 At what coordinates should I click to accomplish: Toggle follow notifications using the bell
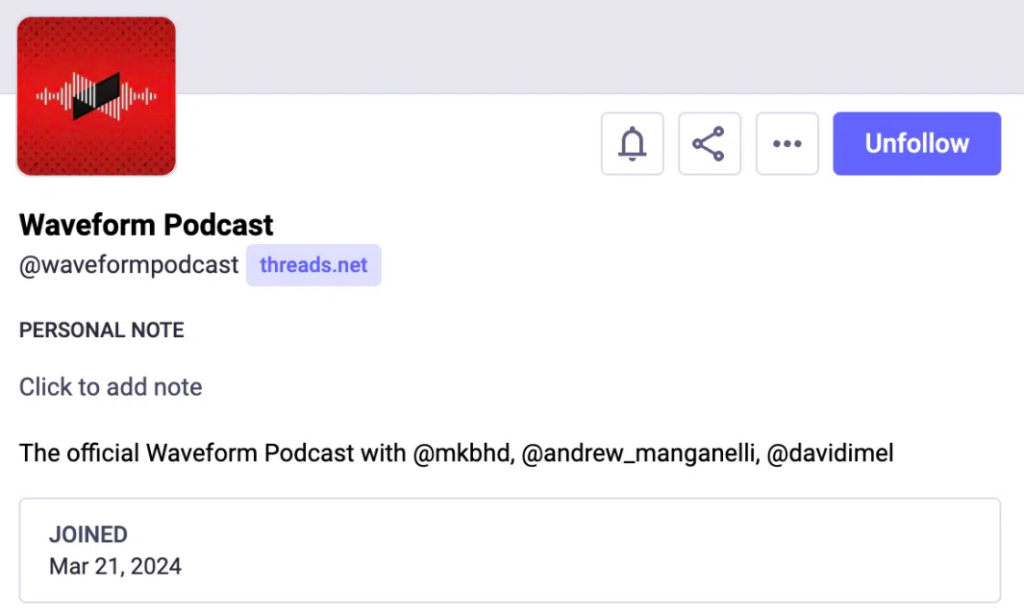pyautogui.click(x=632, y=143)
